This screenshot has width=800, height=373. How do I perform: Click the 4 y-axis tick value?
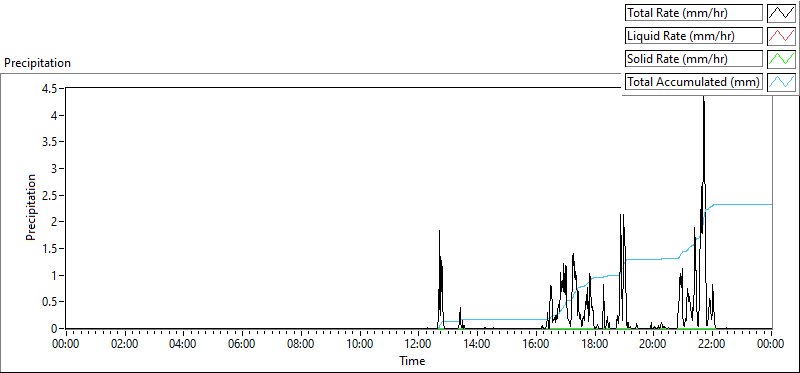click(x=55, y=115)
